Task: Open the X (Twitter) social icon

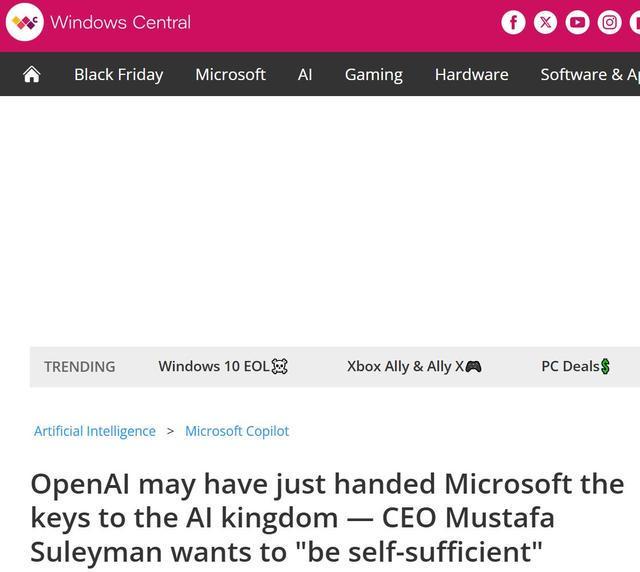Action: point(545,22)
